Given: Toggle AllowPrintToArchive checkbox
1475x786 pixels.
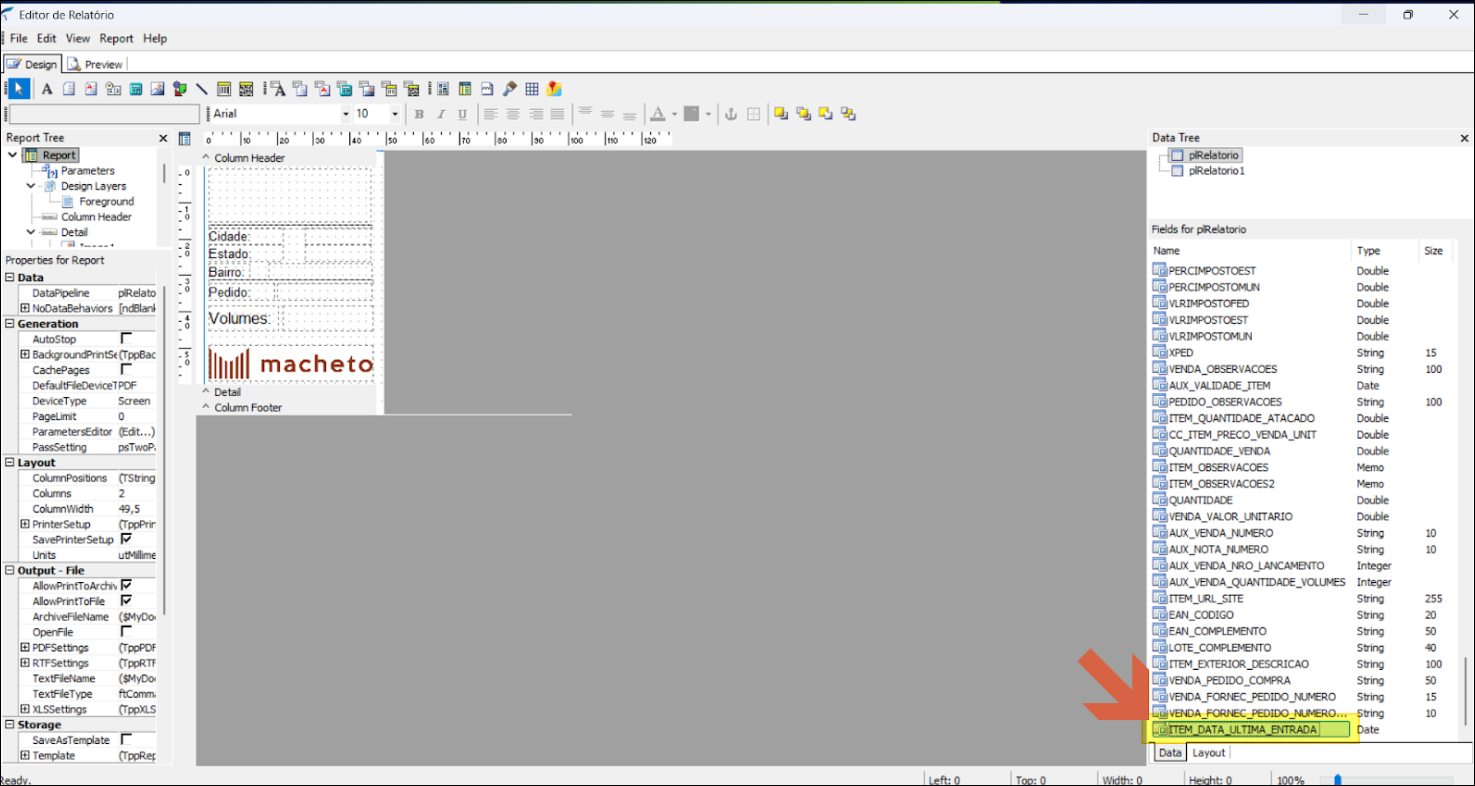Looking at the screenshot, I should (126, 585).
